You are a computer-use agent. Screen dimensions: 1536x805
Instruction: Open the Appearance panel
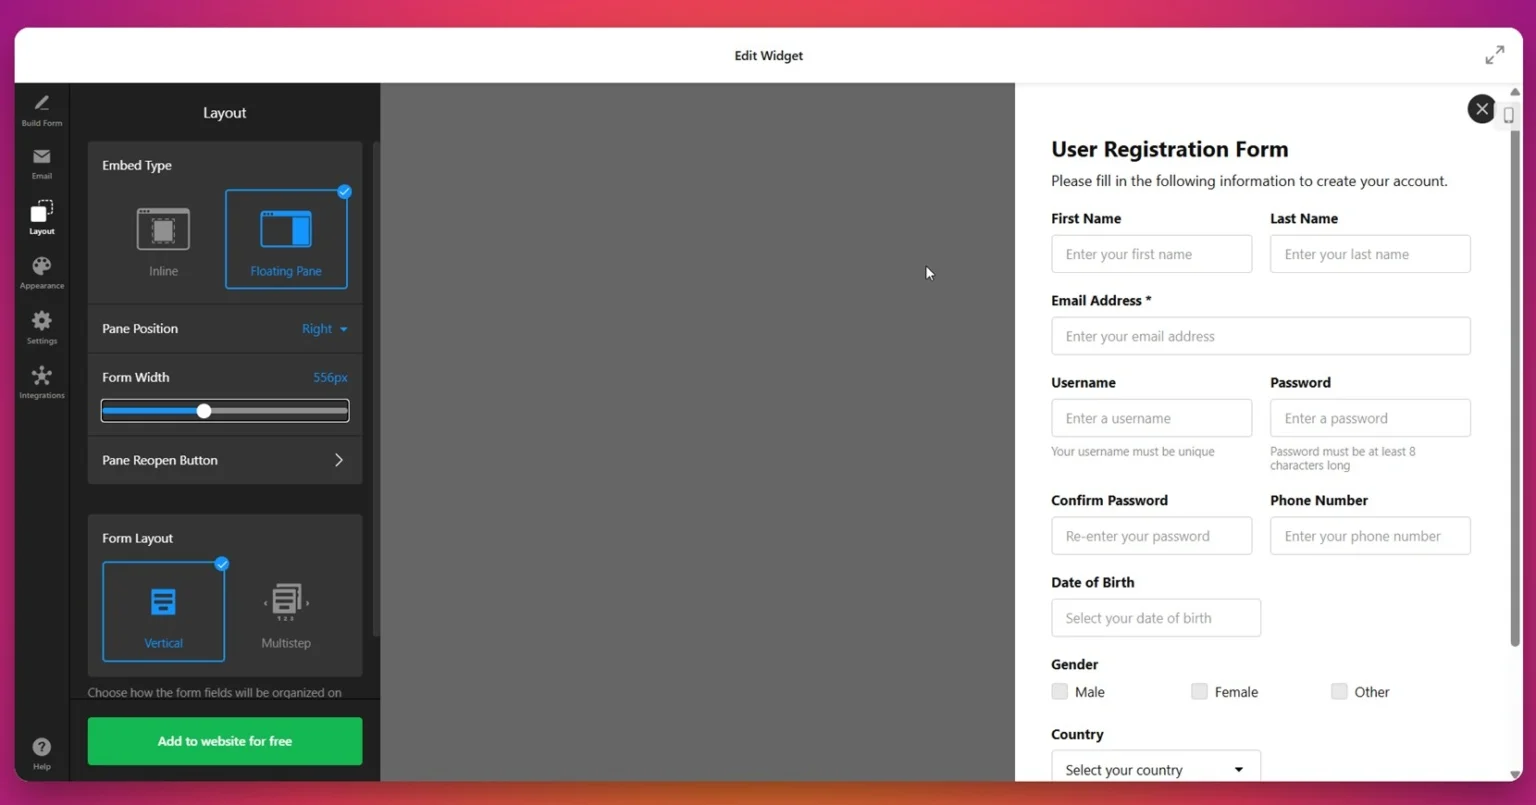click(x=41, y=272)
